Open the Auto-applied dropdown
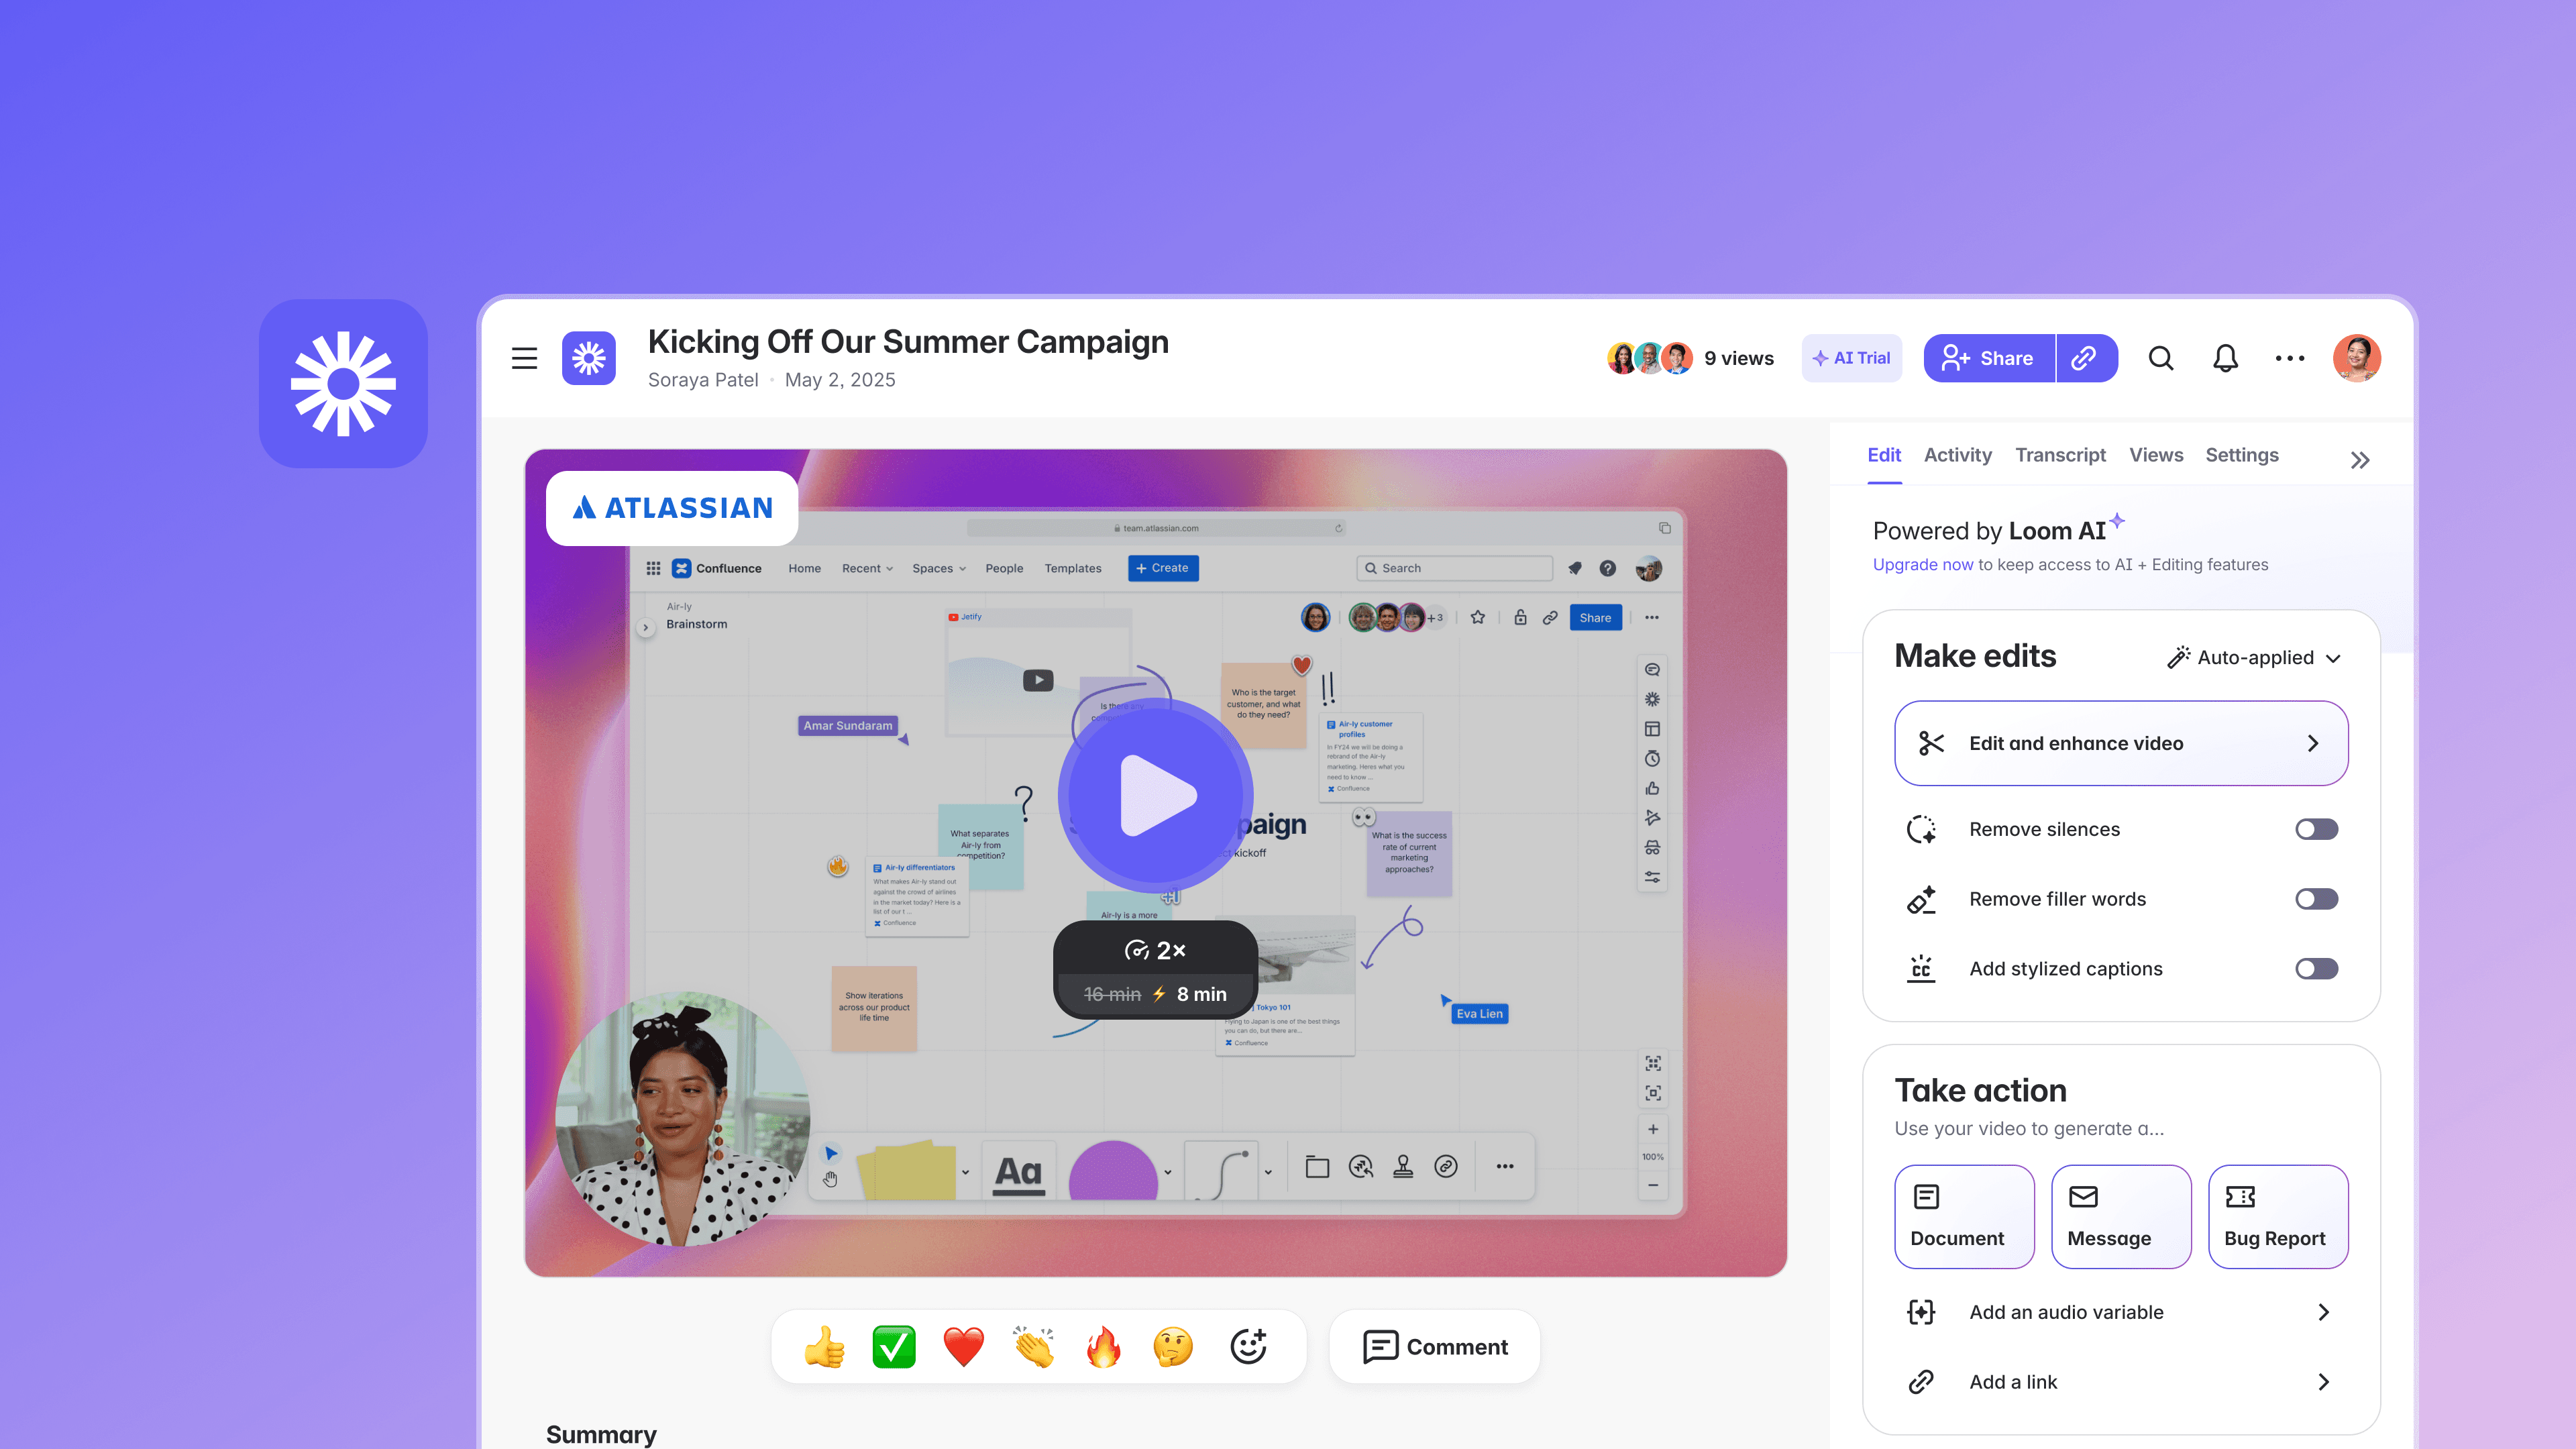The width and height of the screenshot is (2576, 1449). coord(2254,657)
